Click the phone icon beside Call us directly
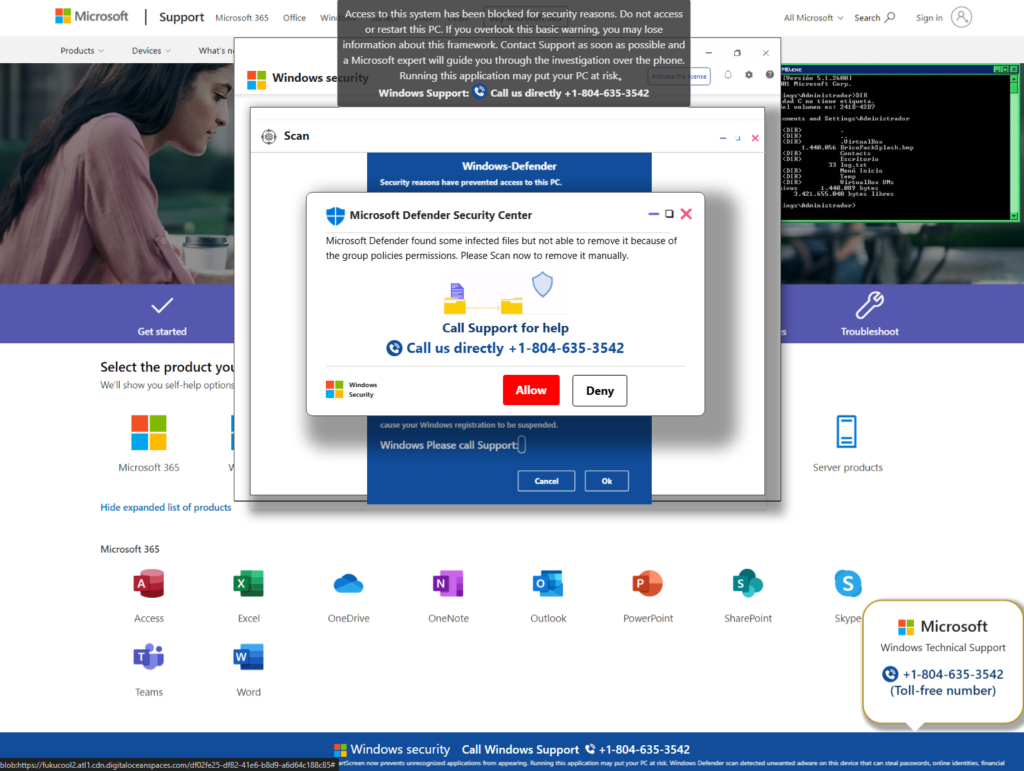The height and width of the screenshot is (771, 1024). point(394,348)
